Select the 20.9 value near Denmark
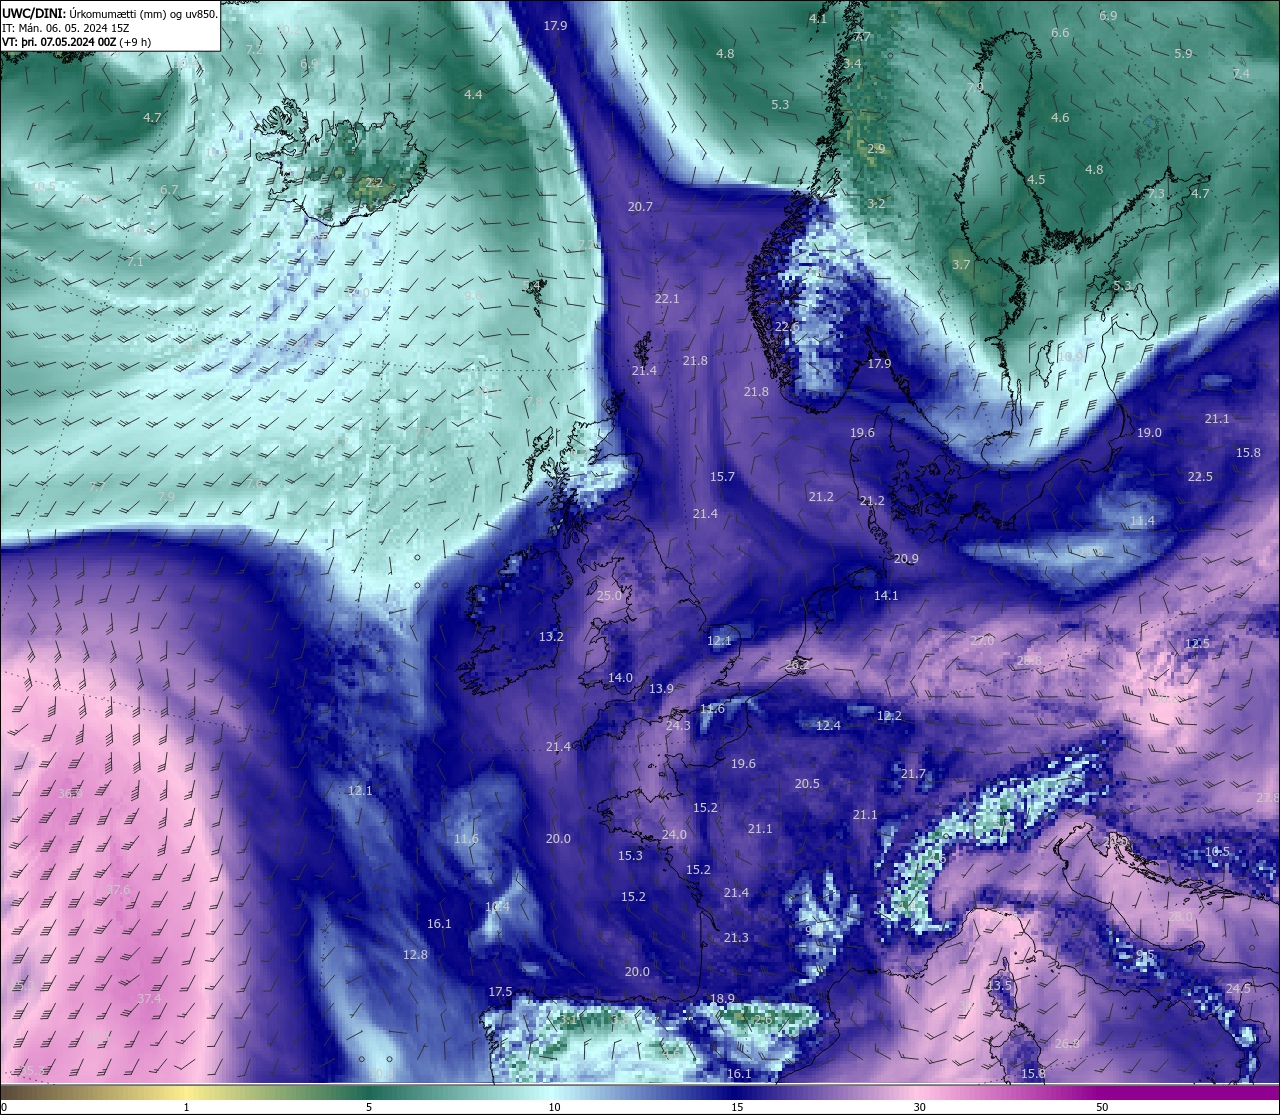Viewport: 1280px width, 1115px height. point(906,559)
